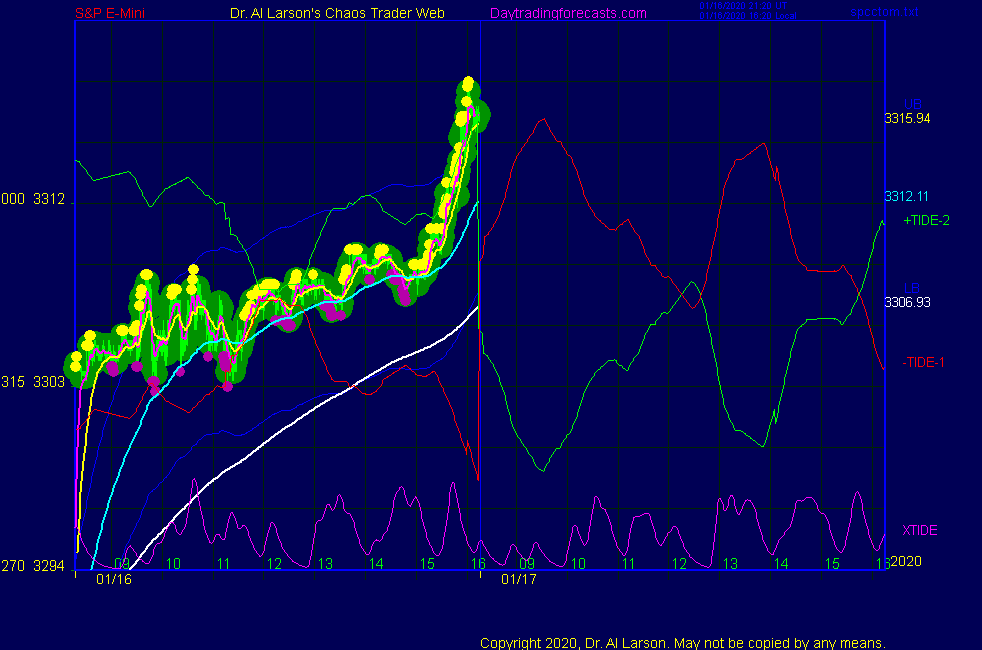Click the "spcctom.txt" file name label

click(x=884, y=11)
